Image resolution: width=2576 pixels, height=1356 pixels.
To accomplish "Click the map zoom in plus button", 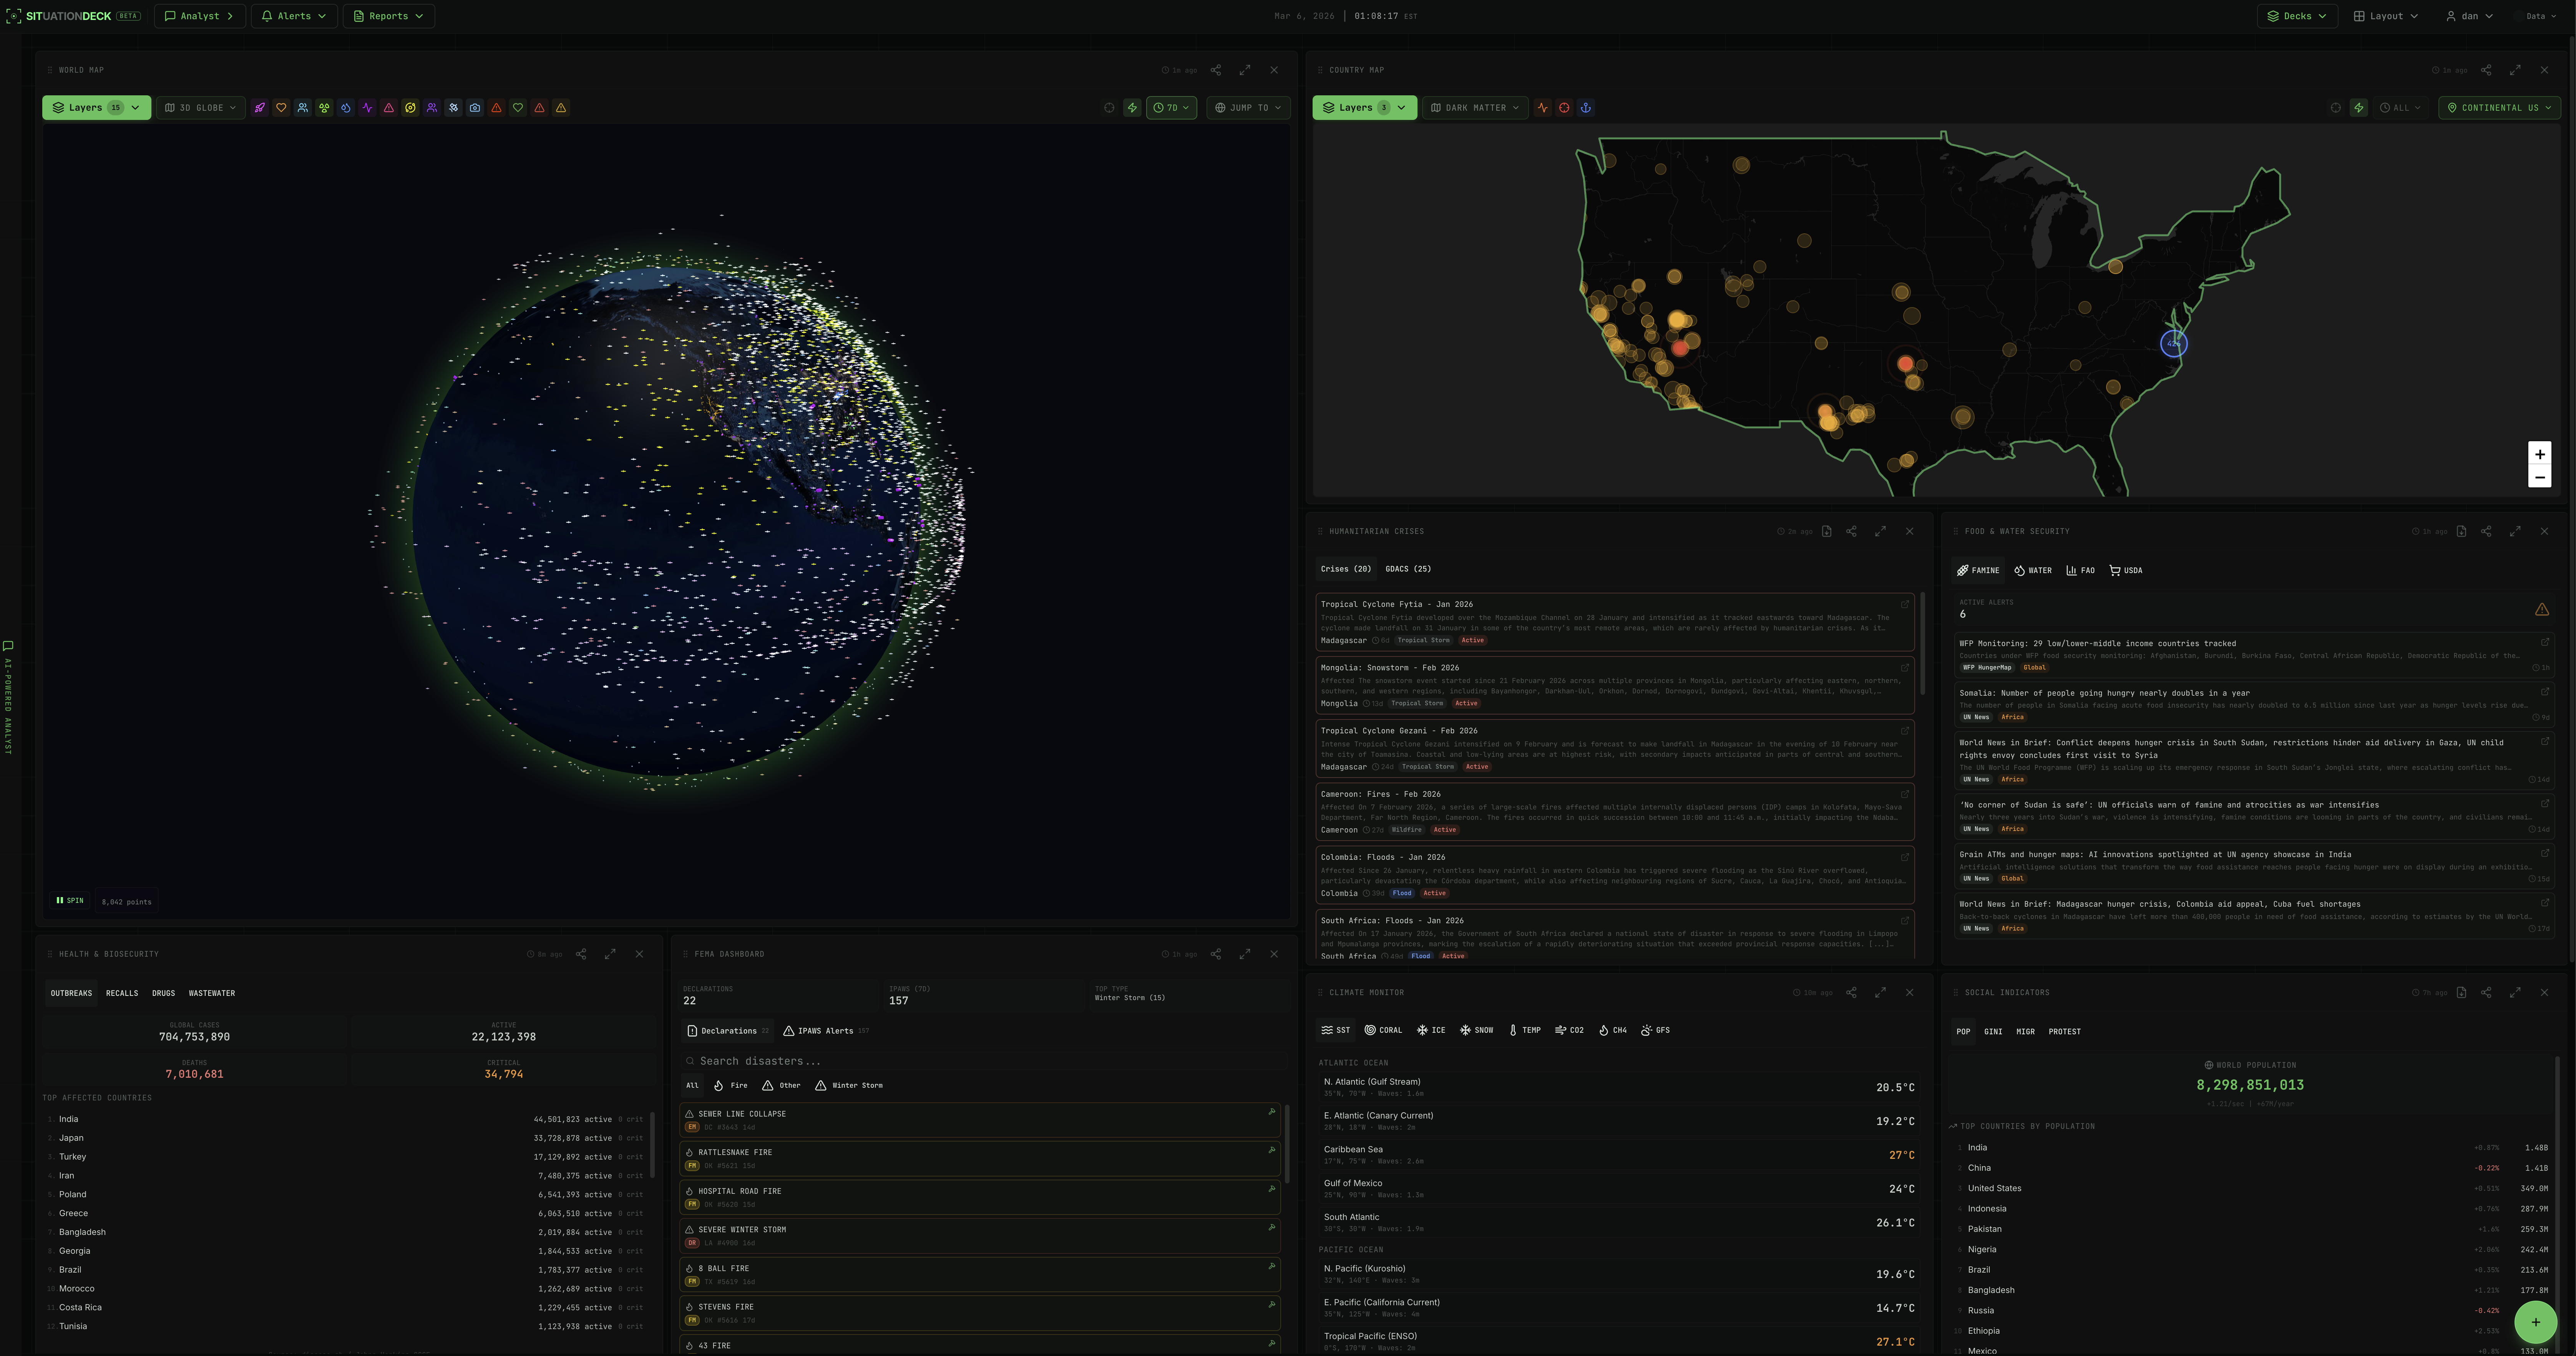I will (x=2539, y=454).
